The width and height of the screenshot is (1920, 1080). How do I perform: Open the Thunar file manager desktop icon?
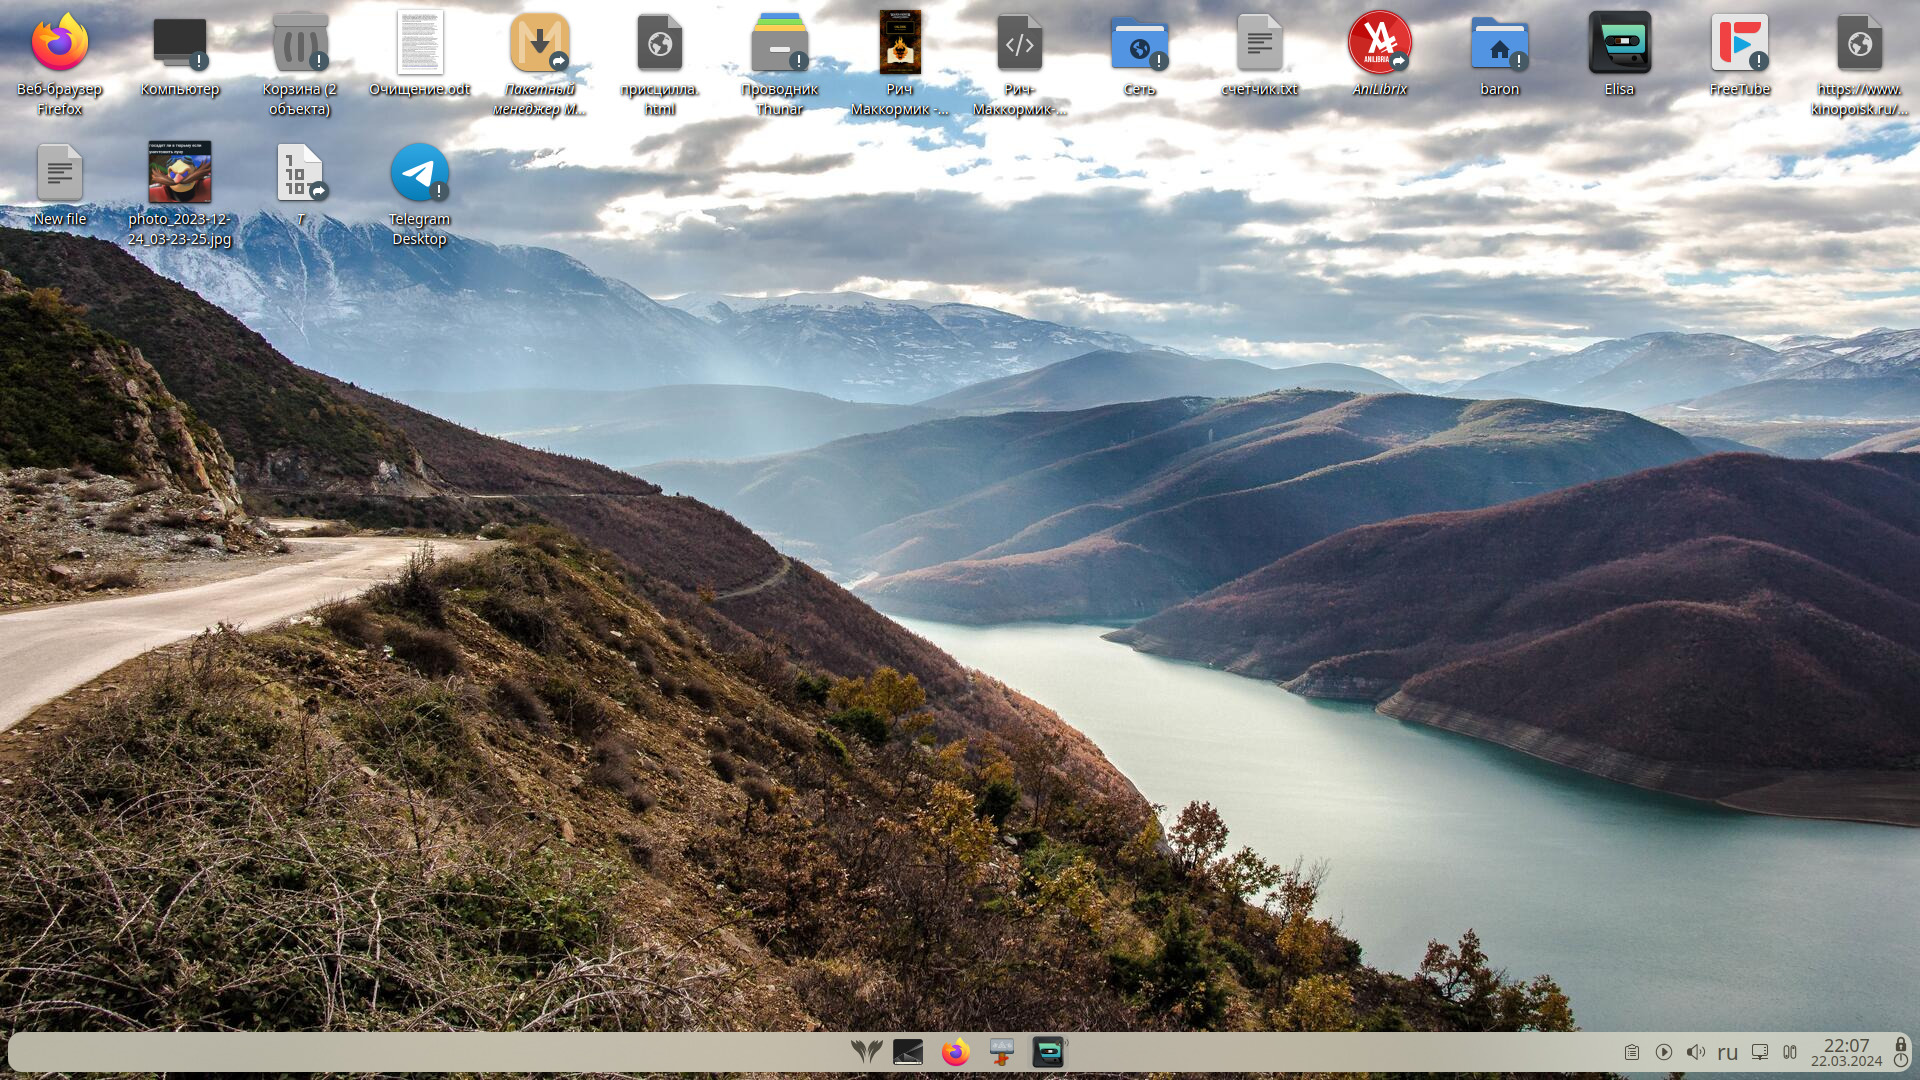[x=779, y=44]
